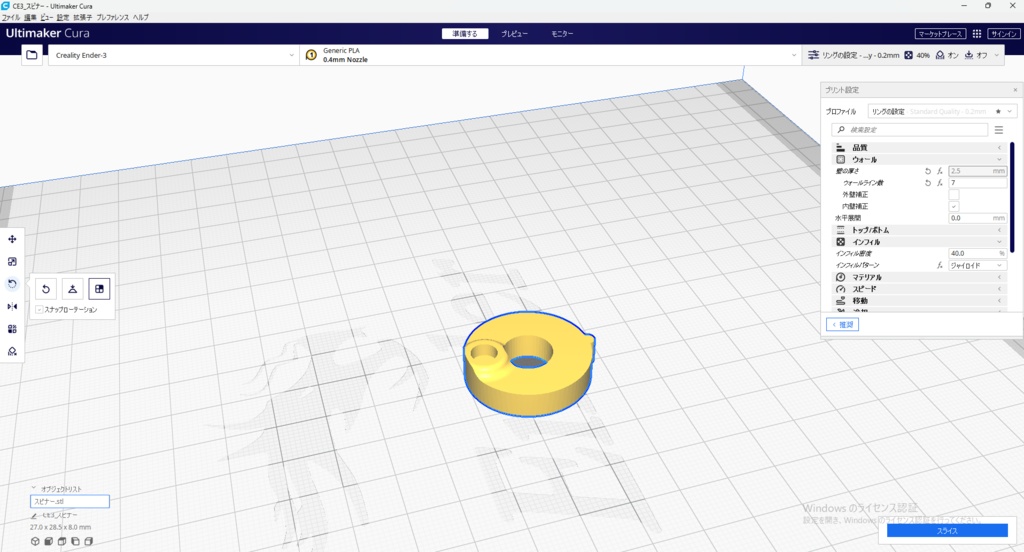Click the lay flat button
This screenshot has height=552, width=1024.
point(72,289)
